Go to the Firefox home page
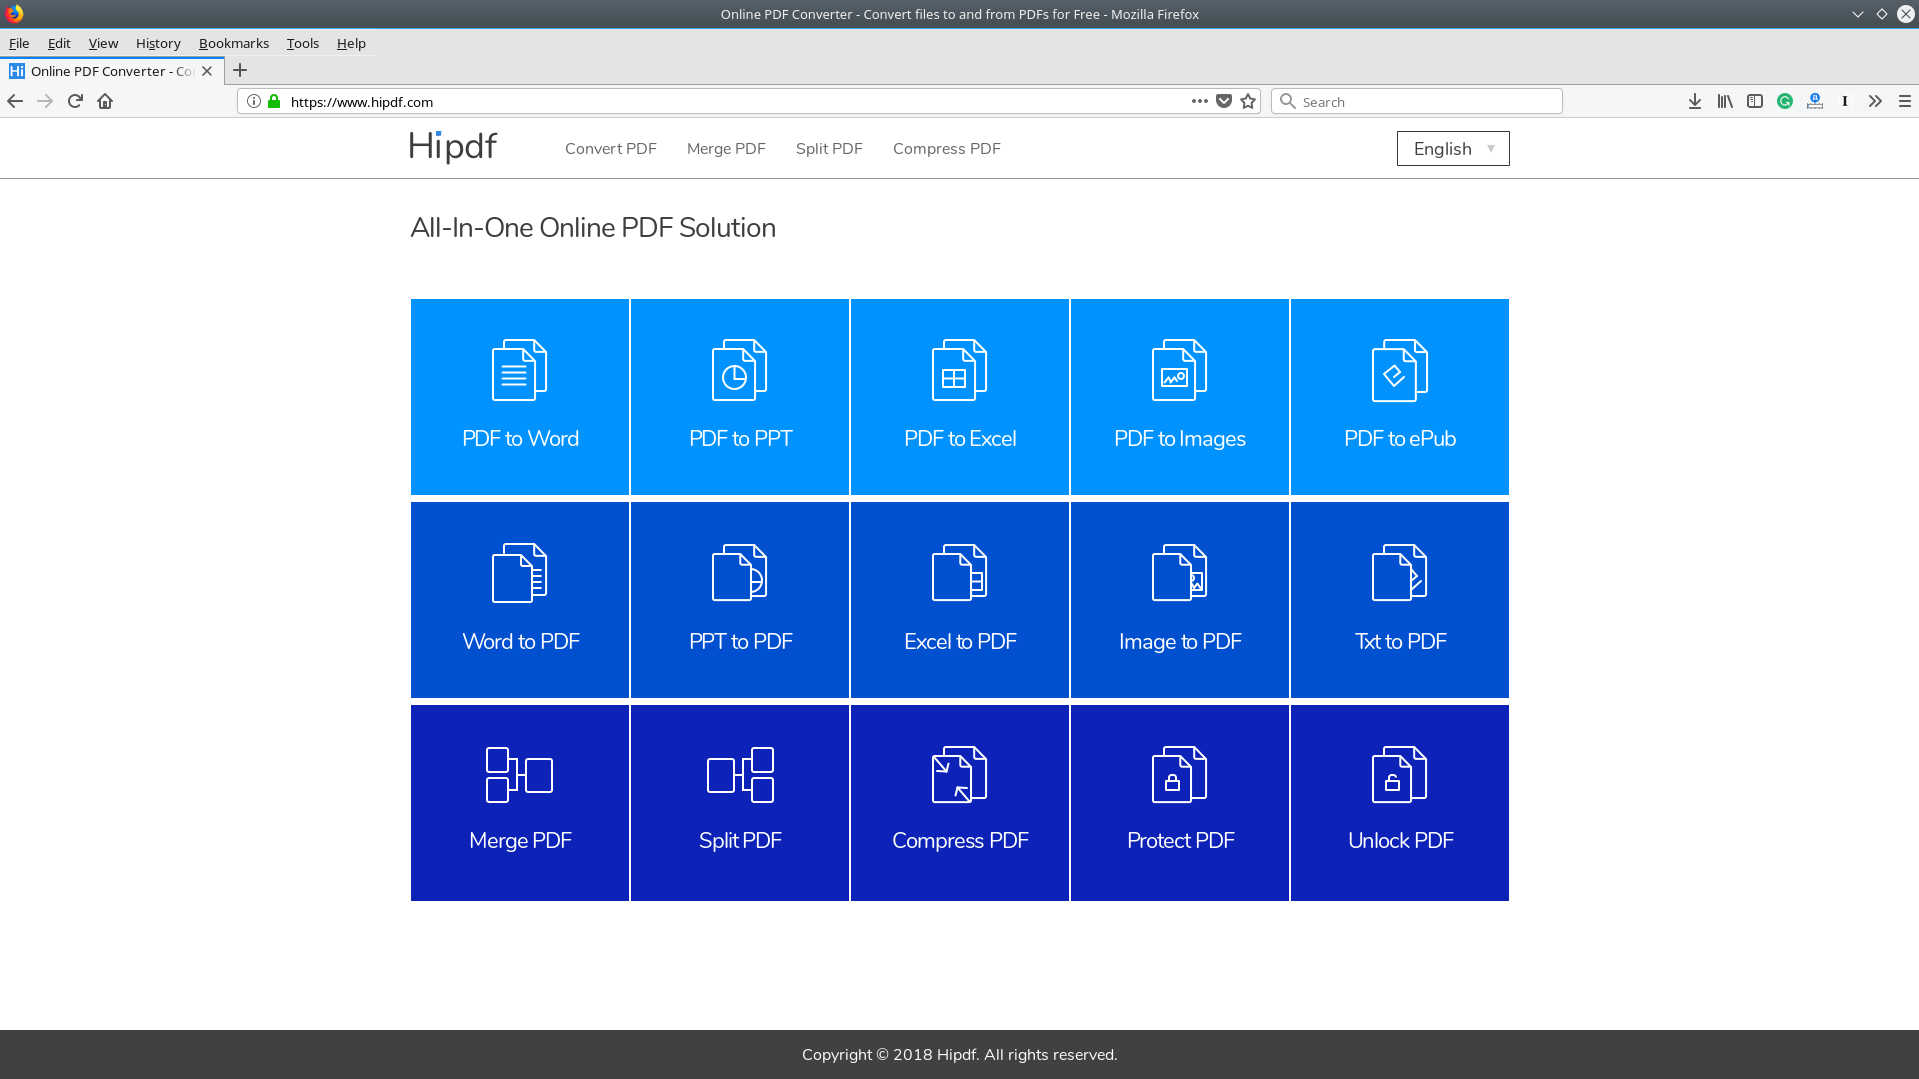Viewport: 1919px width, 1079px height. (105, 101)
